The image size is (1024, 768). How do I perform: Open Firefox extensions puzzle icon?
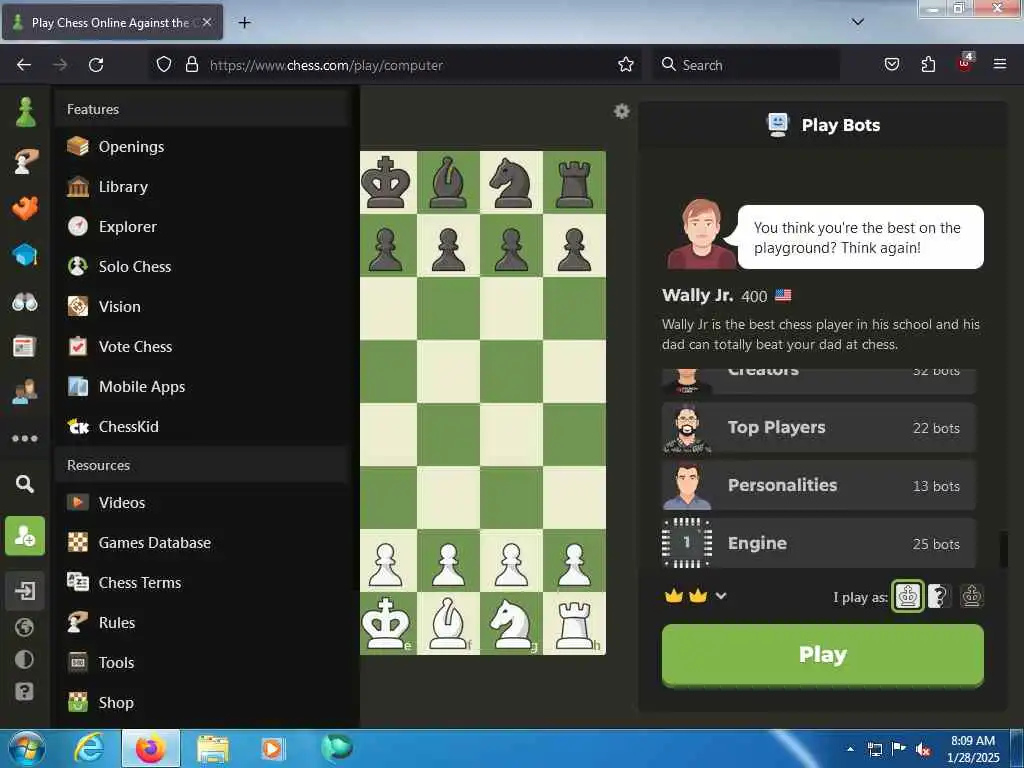pyautogui.click(x=928, y=64)
